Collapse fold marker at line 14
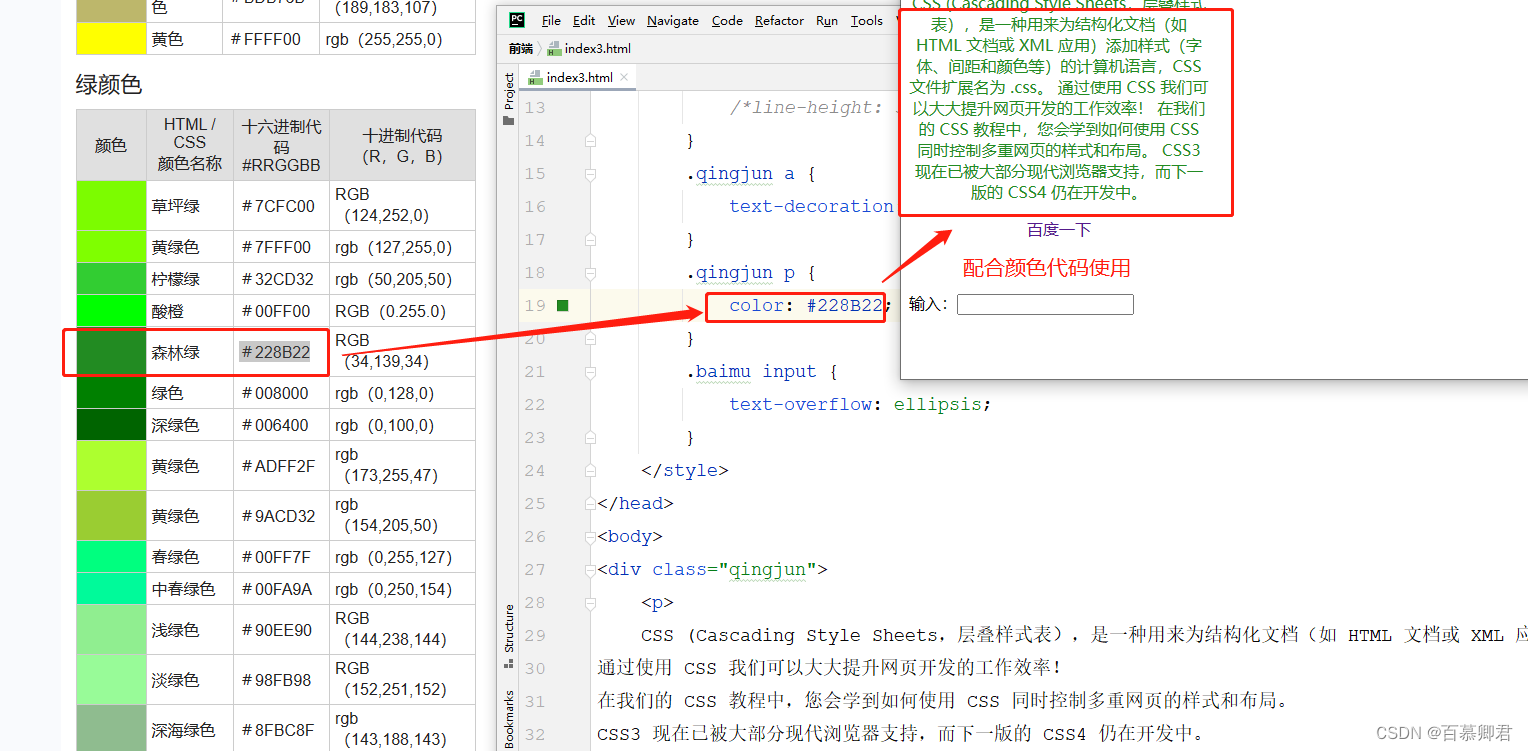 click(590, 141)
